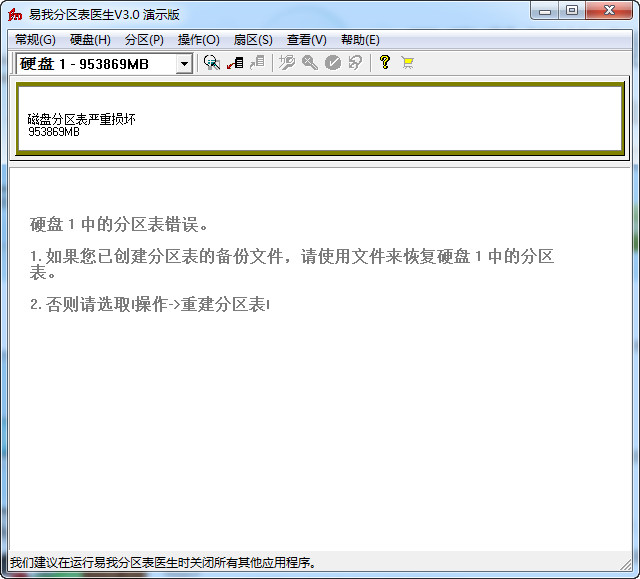Screen dimensions: 640x579
Task: Click the status bar message text
Action: tap(163, 563)
